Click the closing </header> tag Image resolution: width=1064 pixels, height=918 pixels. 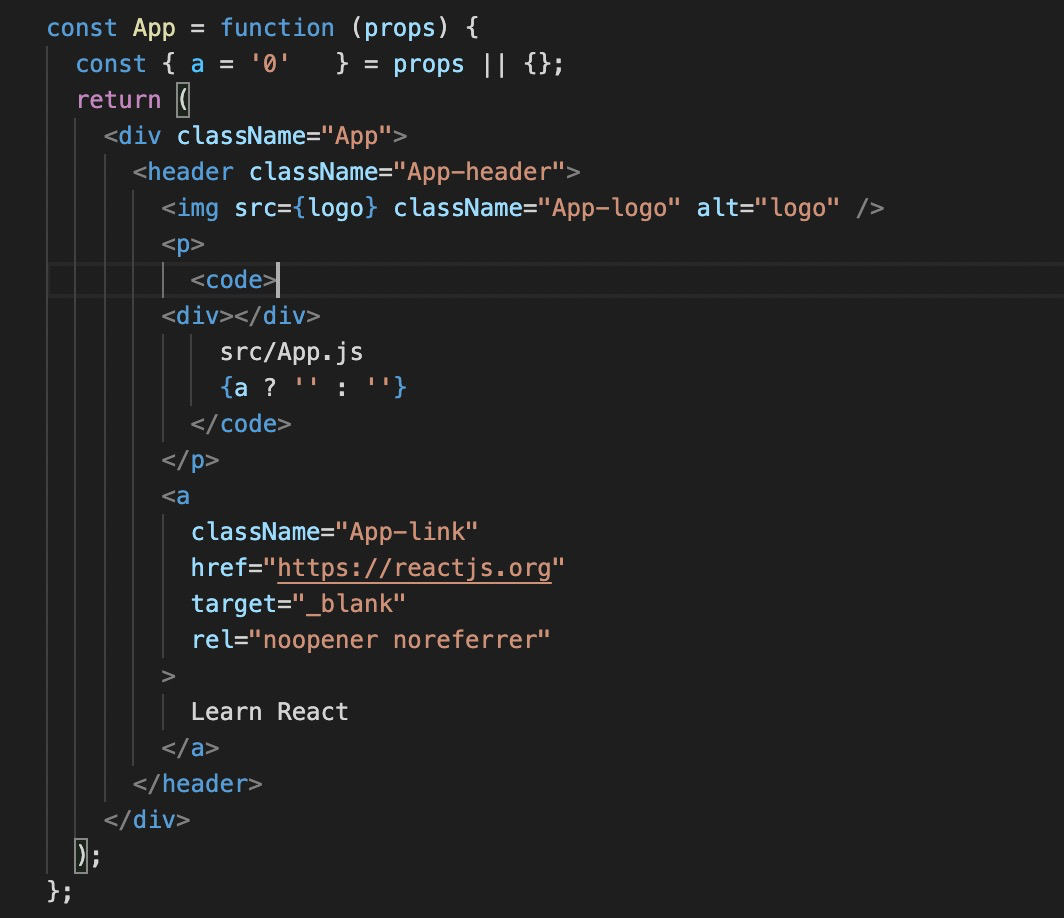coord(197,784)
